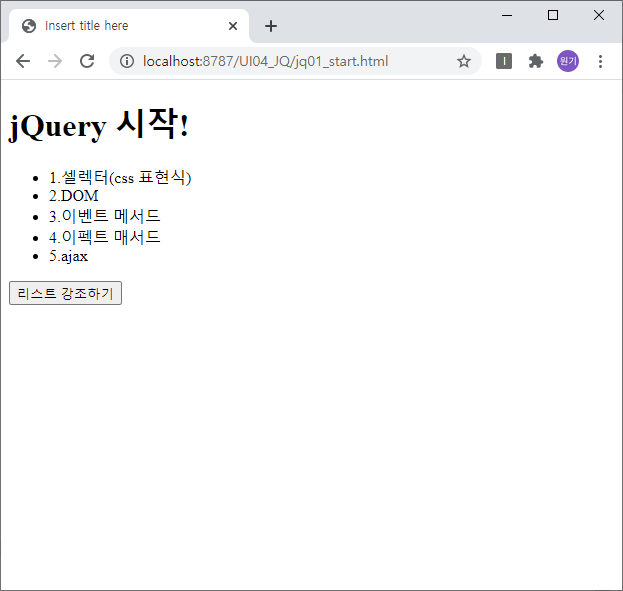Click the localhost URL in address bar
Viewport: 623px width, 591px height.
pos(265,61)
